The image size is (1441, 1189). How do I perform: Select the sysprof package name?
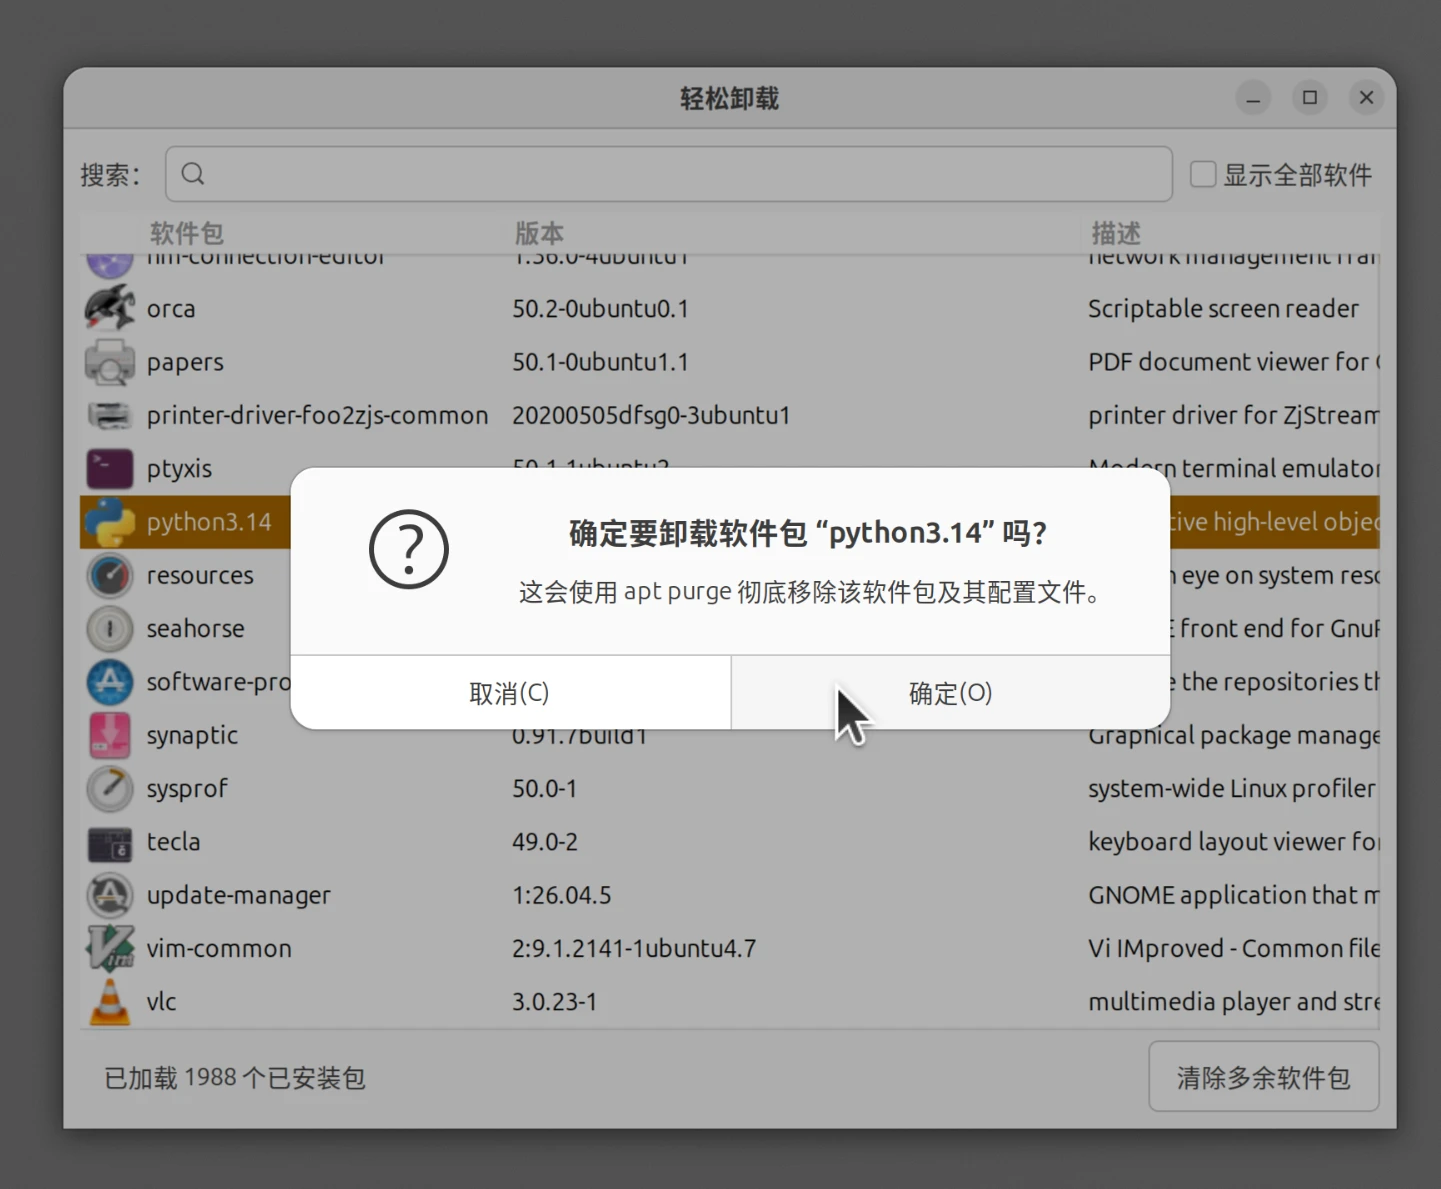pyautogui.click(x=187, y=789)
